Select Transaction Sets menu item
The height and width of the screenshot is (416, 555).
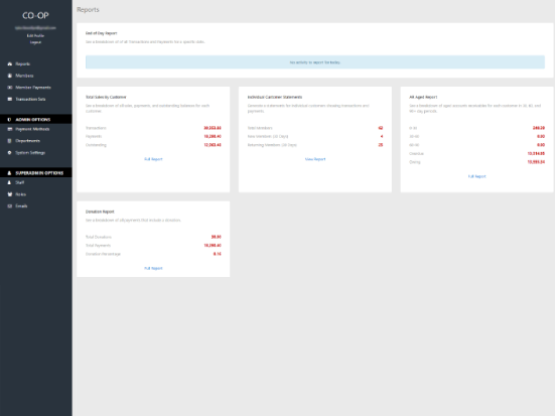click(30, 99)
